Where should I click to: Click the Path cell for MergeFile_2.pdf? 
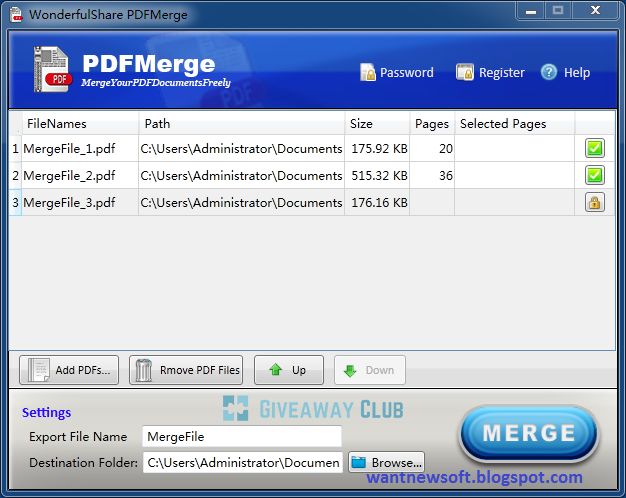pos(242,175)
